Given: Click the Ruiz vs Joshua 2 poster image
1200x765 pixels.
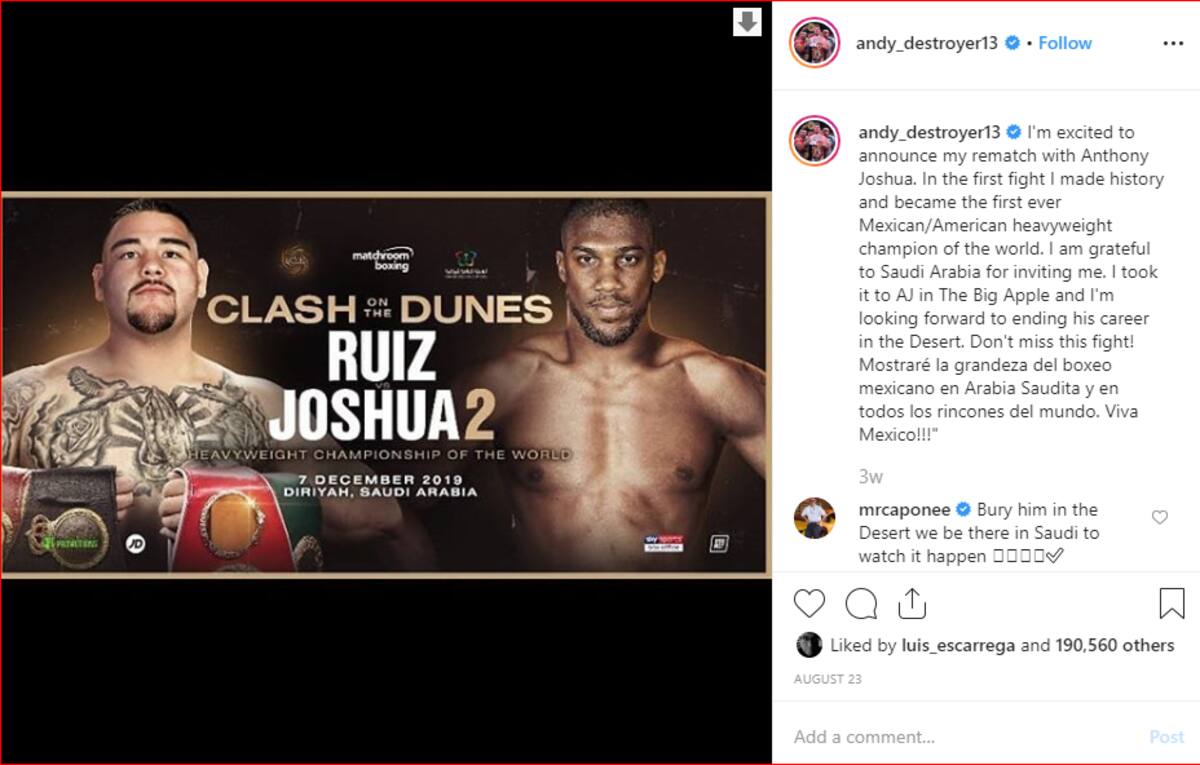Looking at the screenshot, I should 386,385.
